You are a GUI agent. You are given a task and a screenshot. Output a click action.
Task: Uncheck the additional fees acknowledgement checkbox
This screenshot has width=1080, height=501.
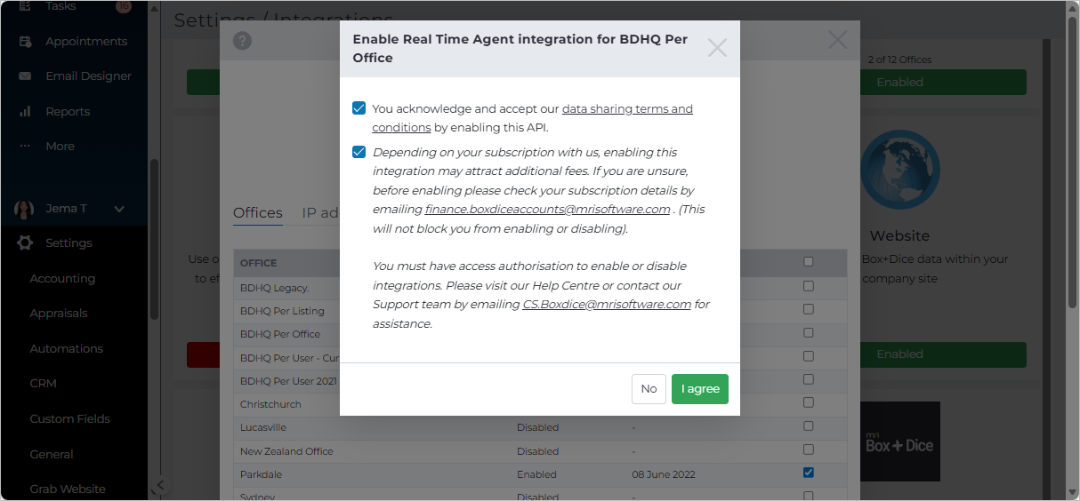tap(359, 152)
